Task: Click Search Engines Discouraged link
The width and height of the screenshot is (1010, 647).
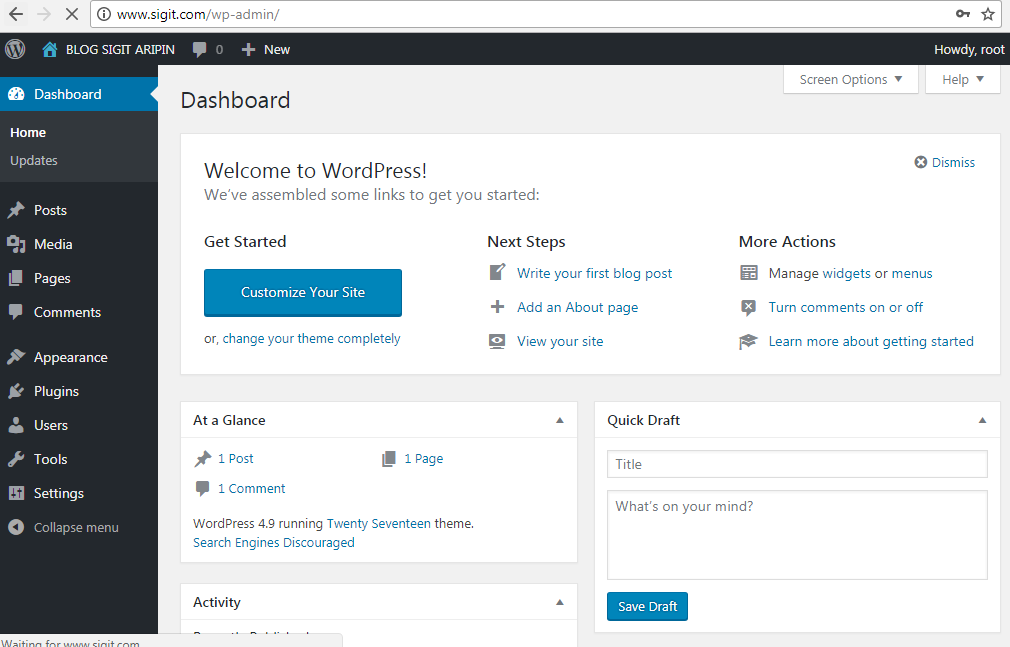Action: click(274, 543)
